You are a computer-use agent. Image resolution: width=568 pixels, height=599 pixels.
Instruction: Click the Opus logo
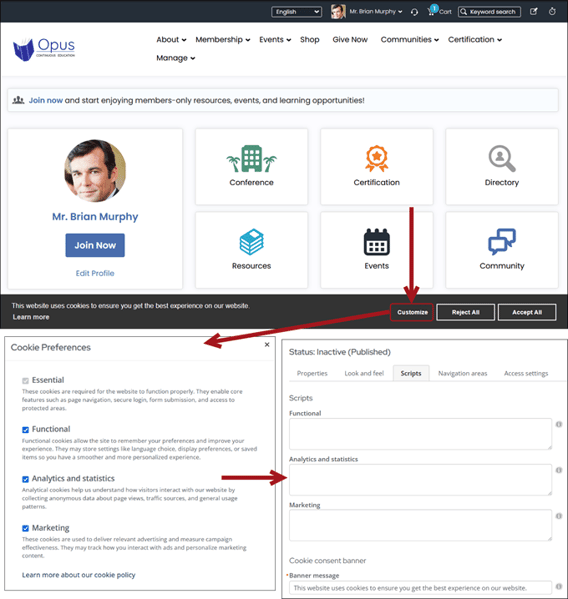pyautogui.click(x=44, y=49)
